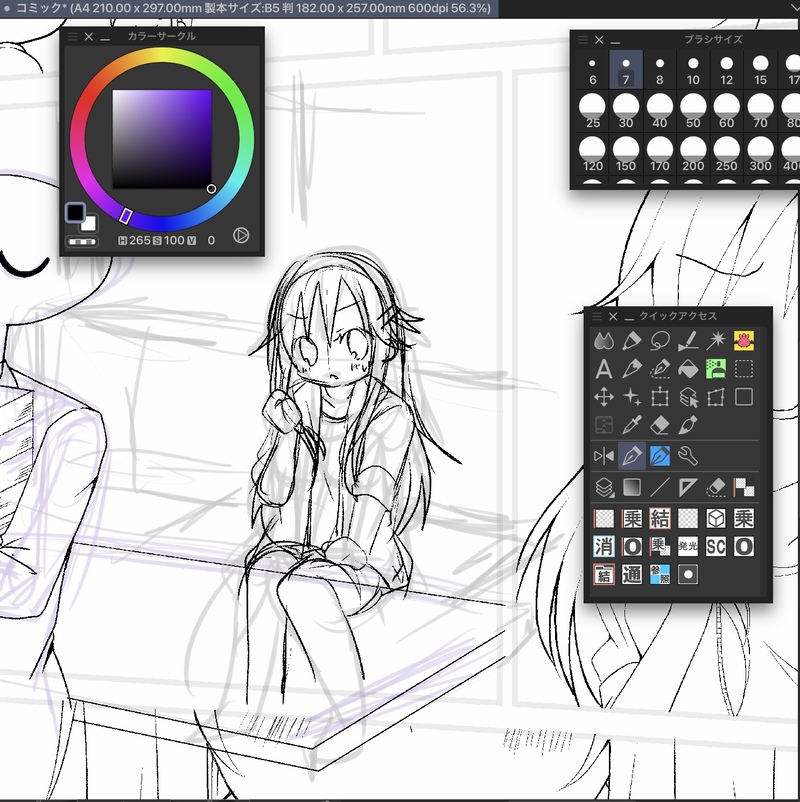The image size is (800, 802).
Task: Select the triangle Ruler tool
Action: (x=688, y=487)
